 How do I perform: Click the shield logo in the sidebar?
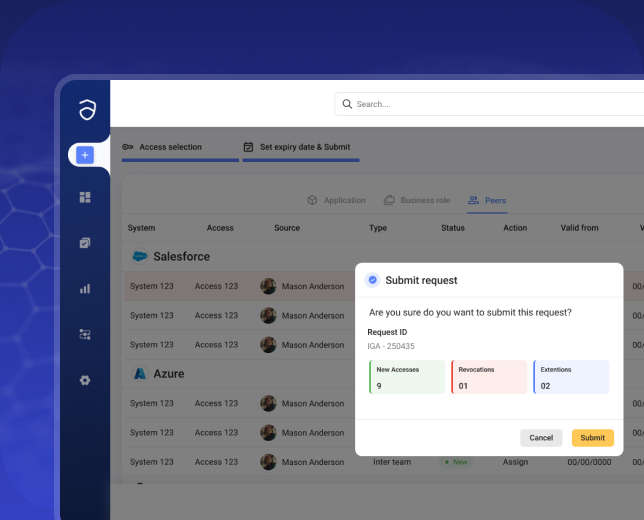tap(86, 110)
